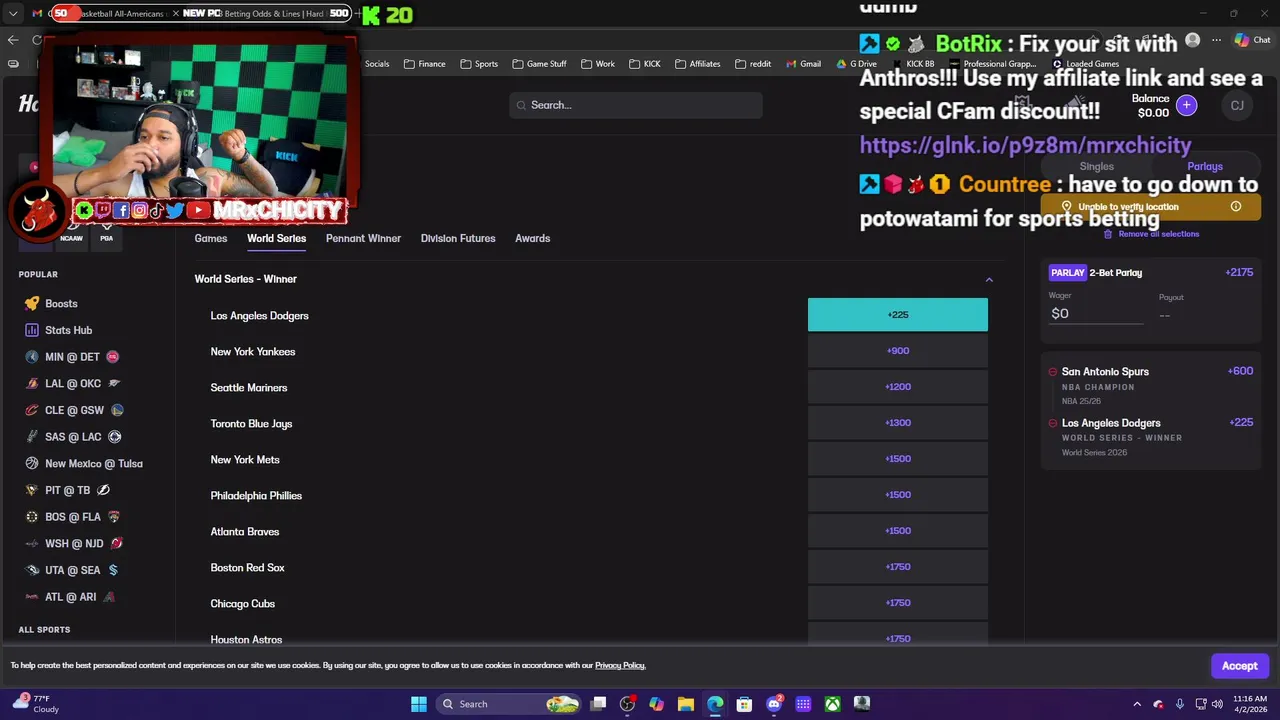Image resolution: width=1280 pixels, height=720 pixels.
Task: Select Atlanta Braves +1500 odds
Action: point(898,531)
